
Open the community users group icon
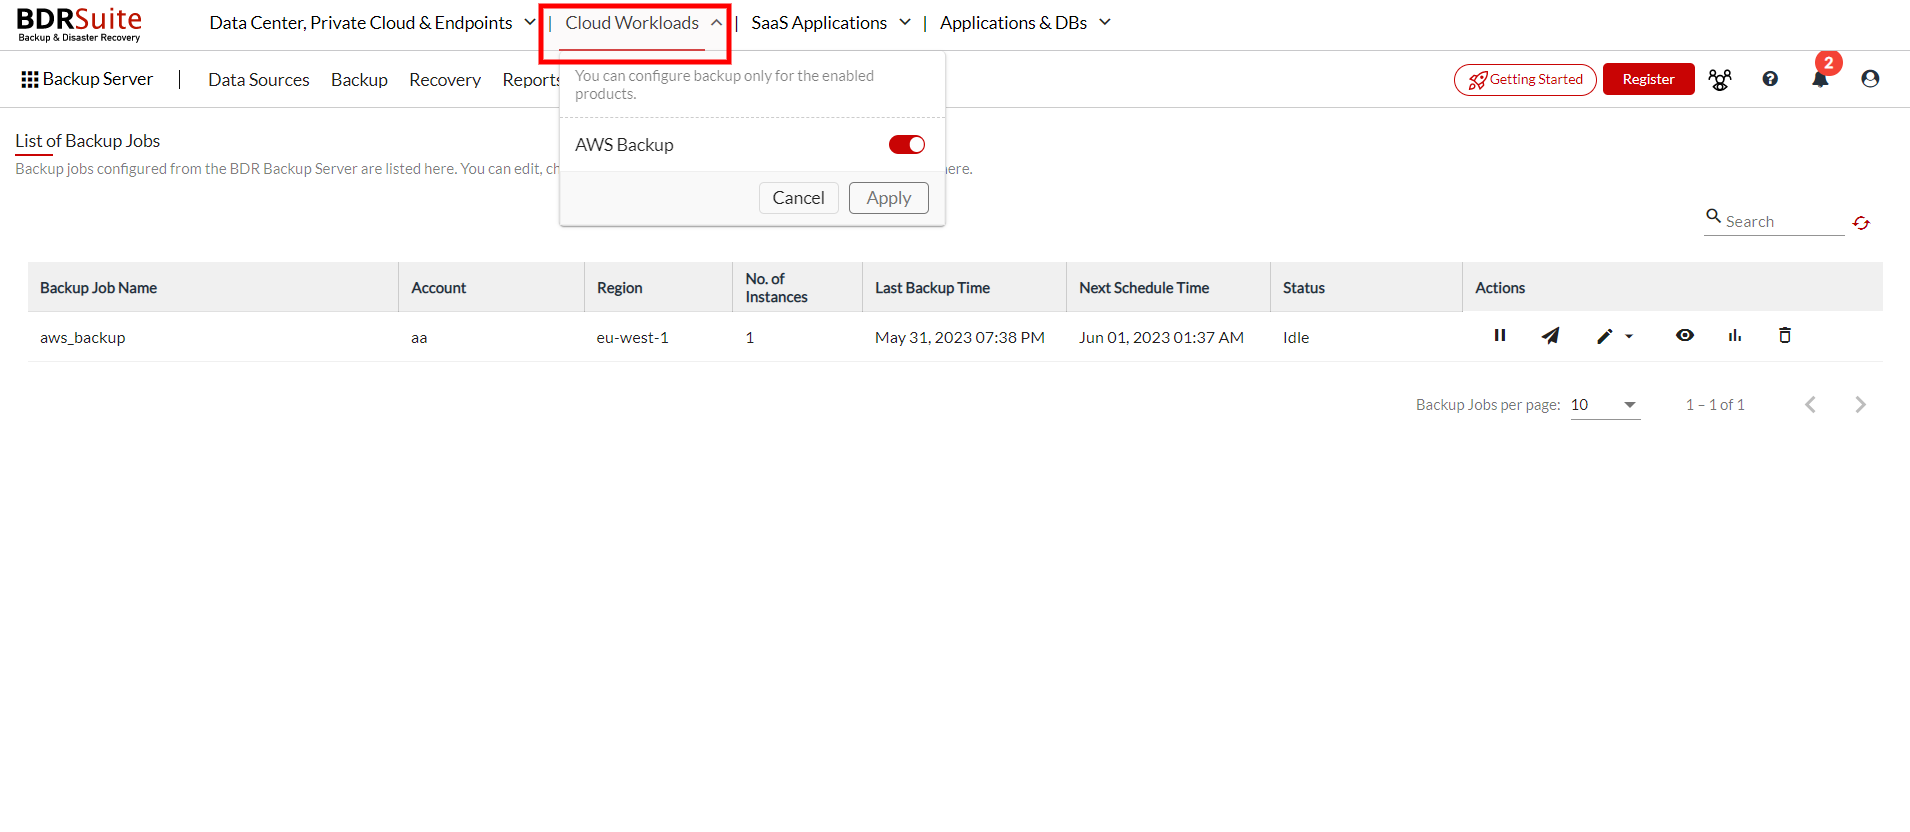1720,79
